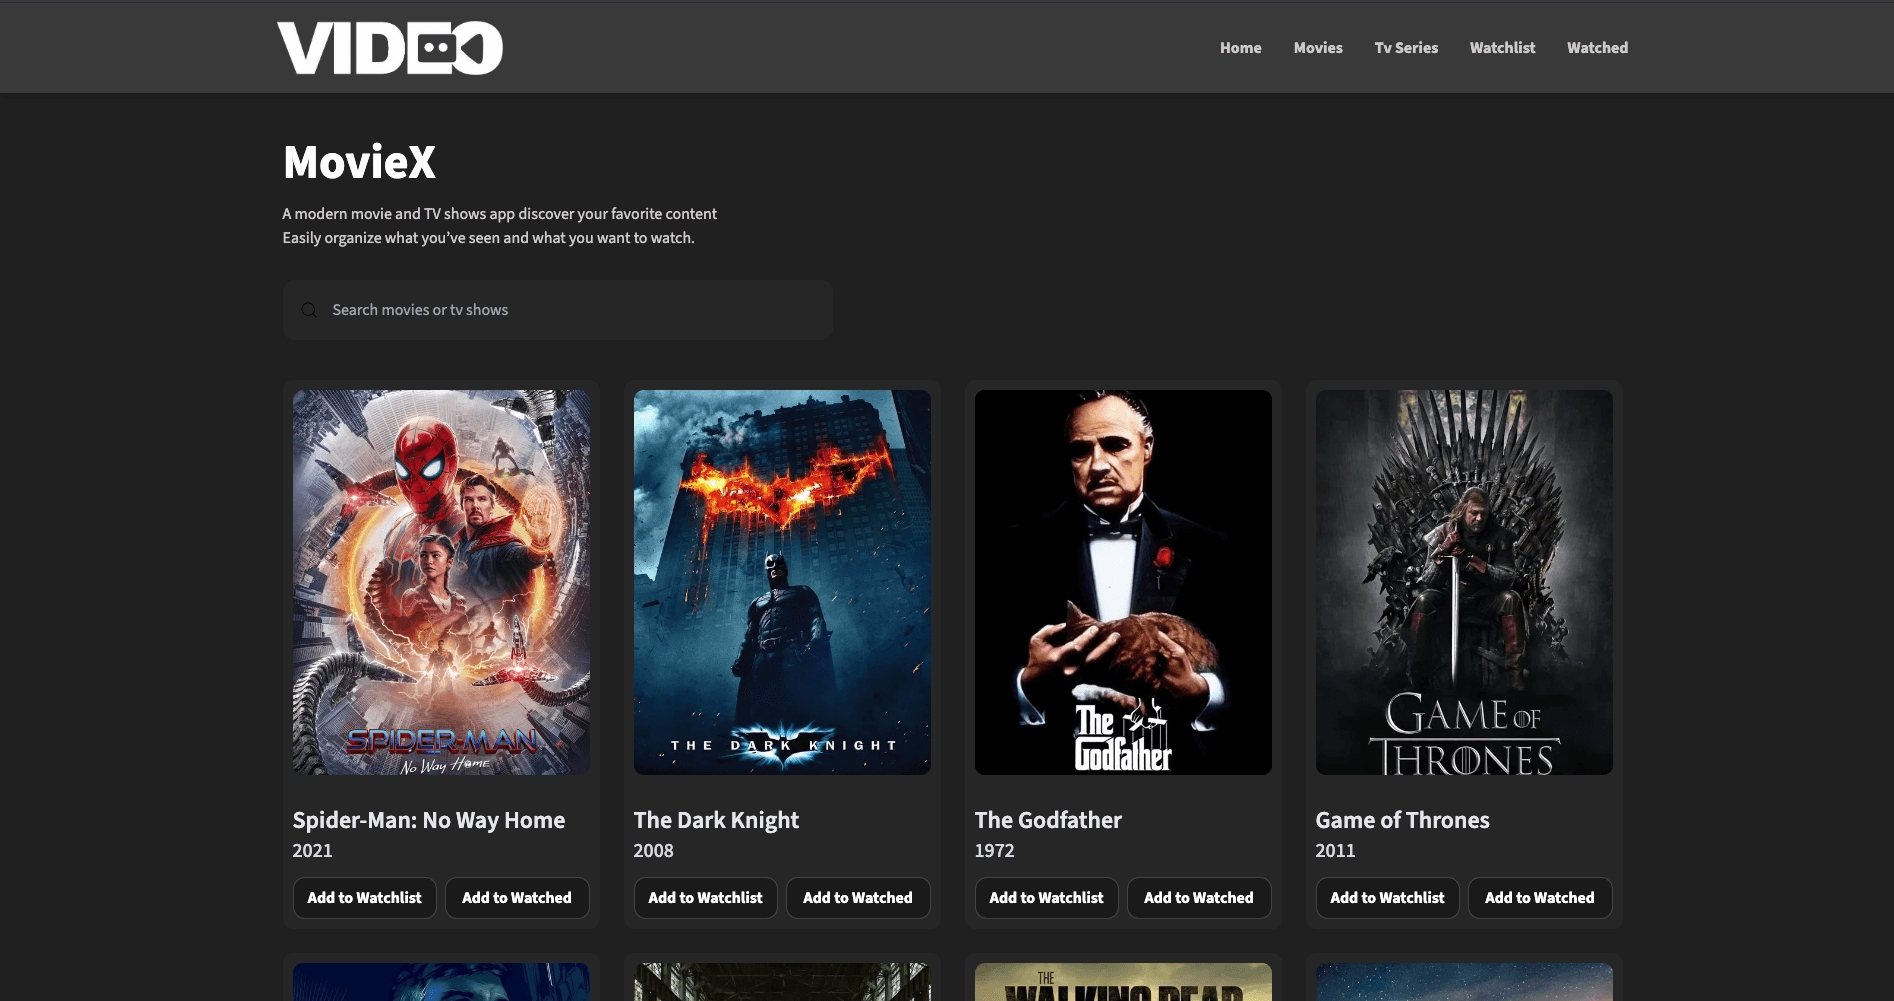1894x1001 pixels.
Task: Add Spider-Man: No Way Home to Watched
Action: pyautogui.click(x=517, y=898)
